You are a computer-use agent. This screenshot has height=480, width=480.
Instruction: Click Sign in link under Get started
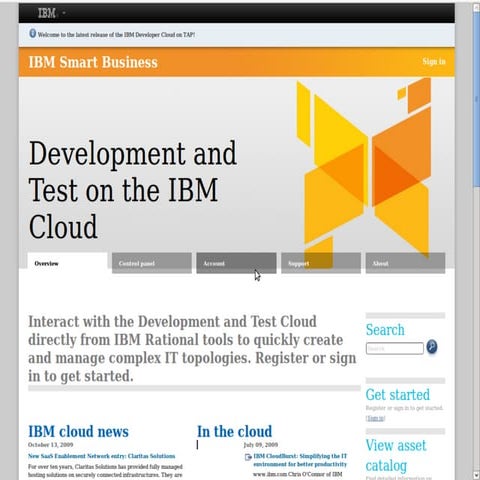376,418
